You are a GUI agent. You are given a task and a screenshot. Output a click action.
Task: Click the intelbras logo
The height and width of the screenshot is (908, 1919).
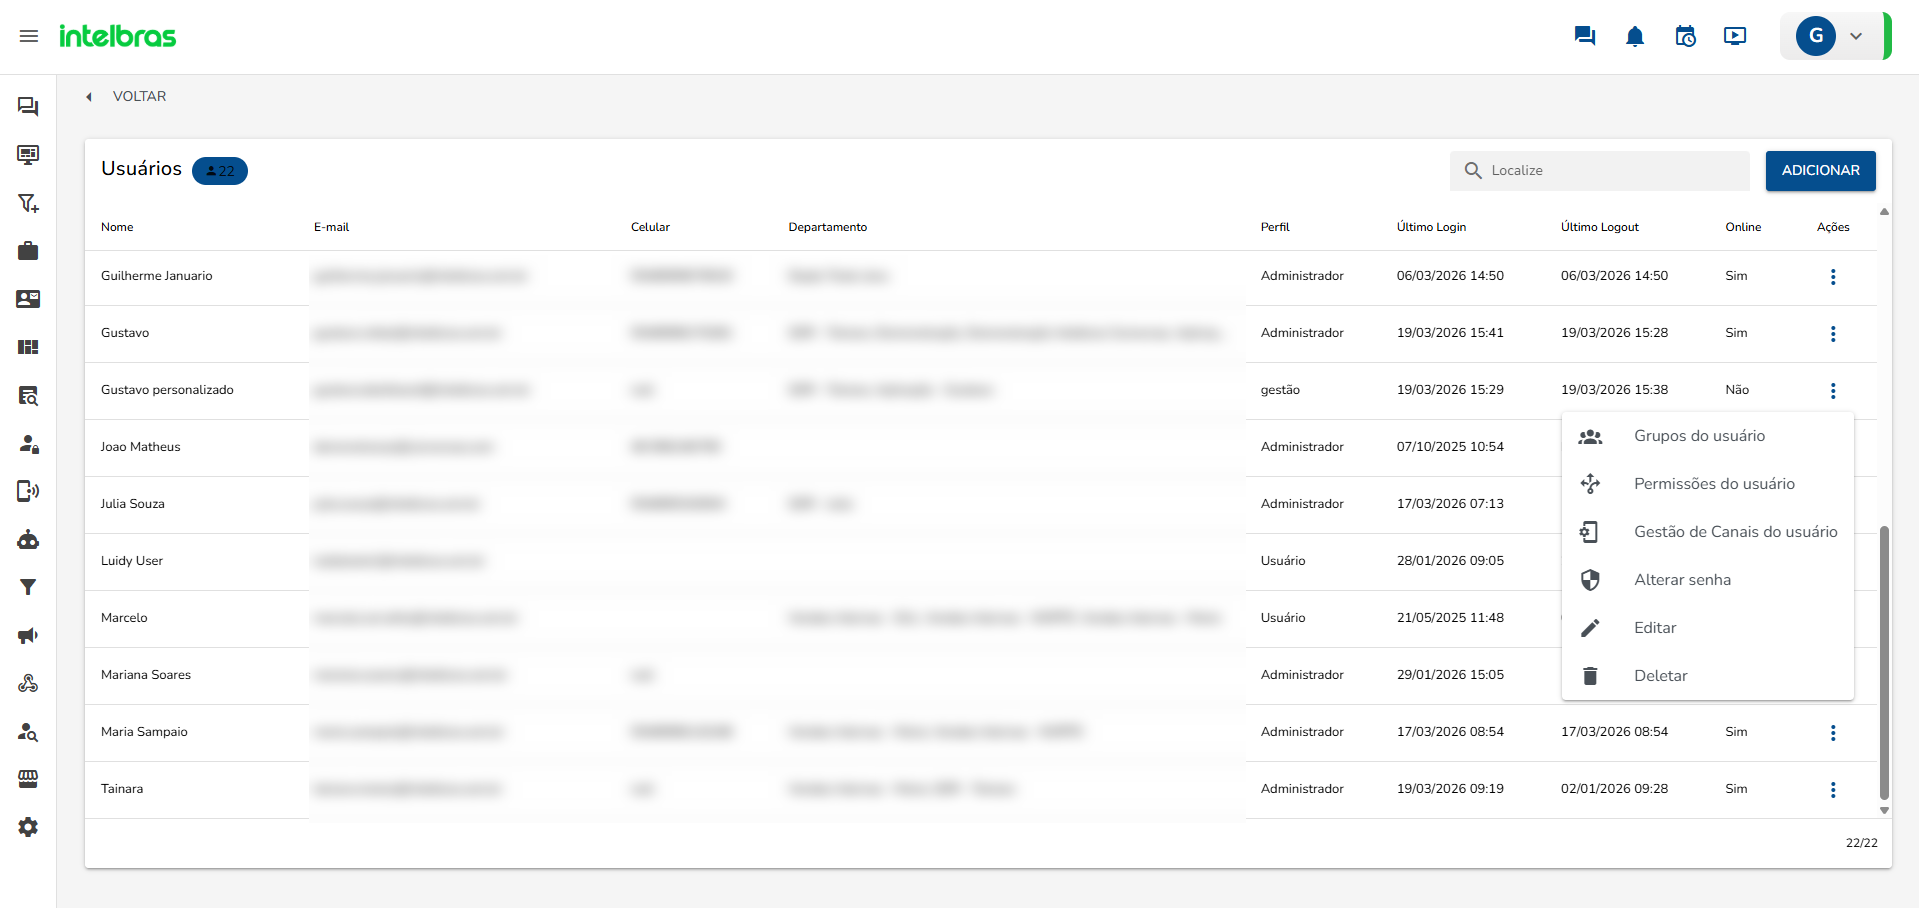tap(117, 36)
